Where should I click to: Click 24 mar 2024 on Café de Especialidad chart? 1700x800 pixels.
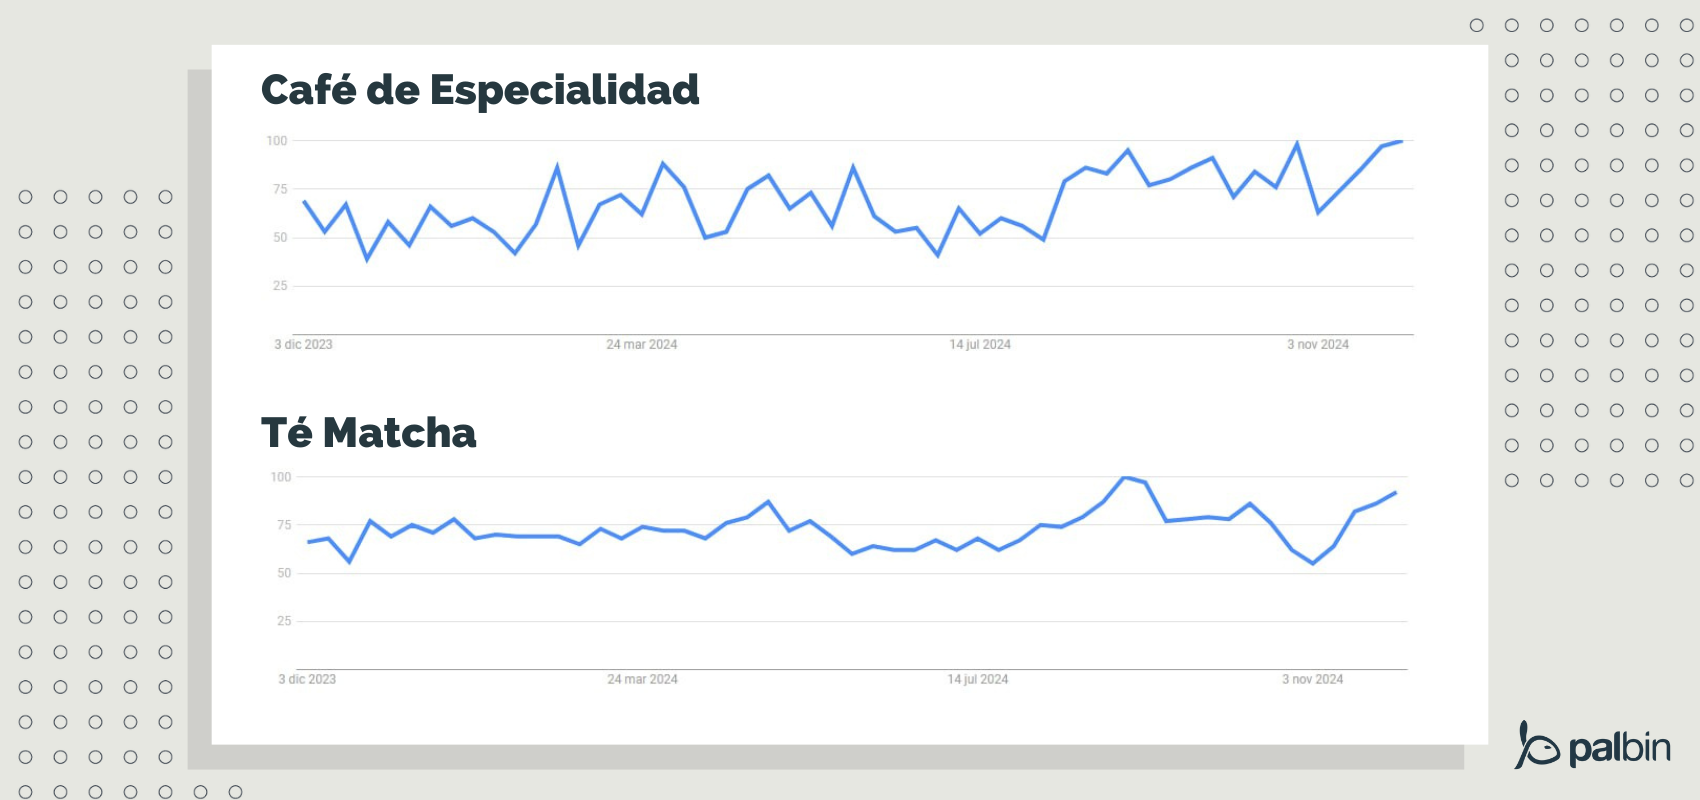[641, 345]
